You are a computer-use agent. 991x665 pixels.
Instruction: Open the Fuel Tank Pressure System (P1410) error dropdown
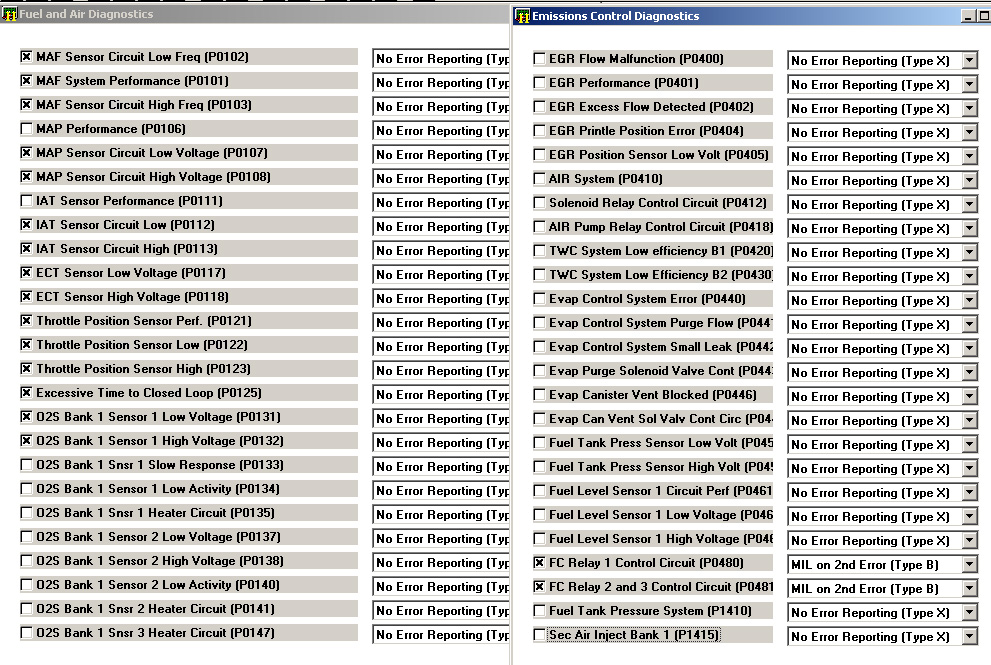click(x=969, y=613)
